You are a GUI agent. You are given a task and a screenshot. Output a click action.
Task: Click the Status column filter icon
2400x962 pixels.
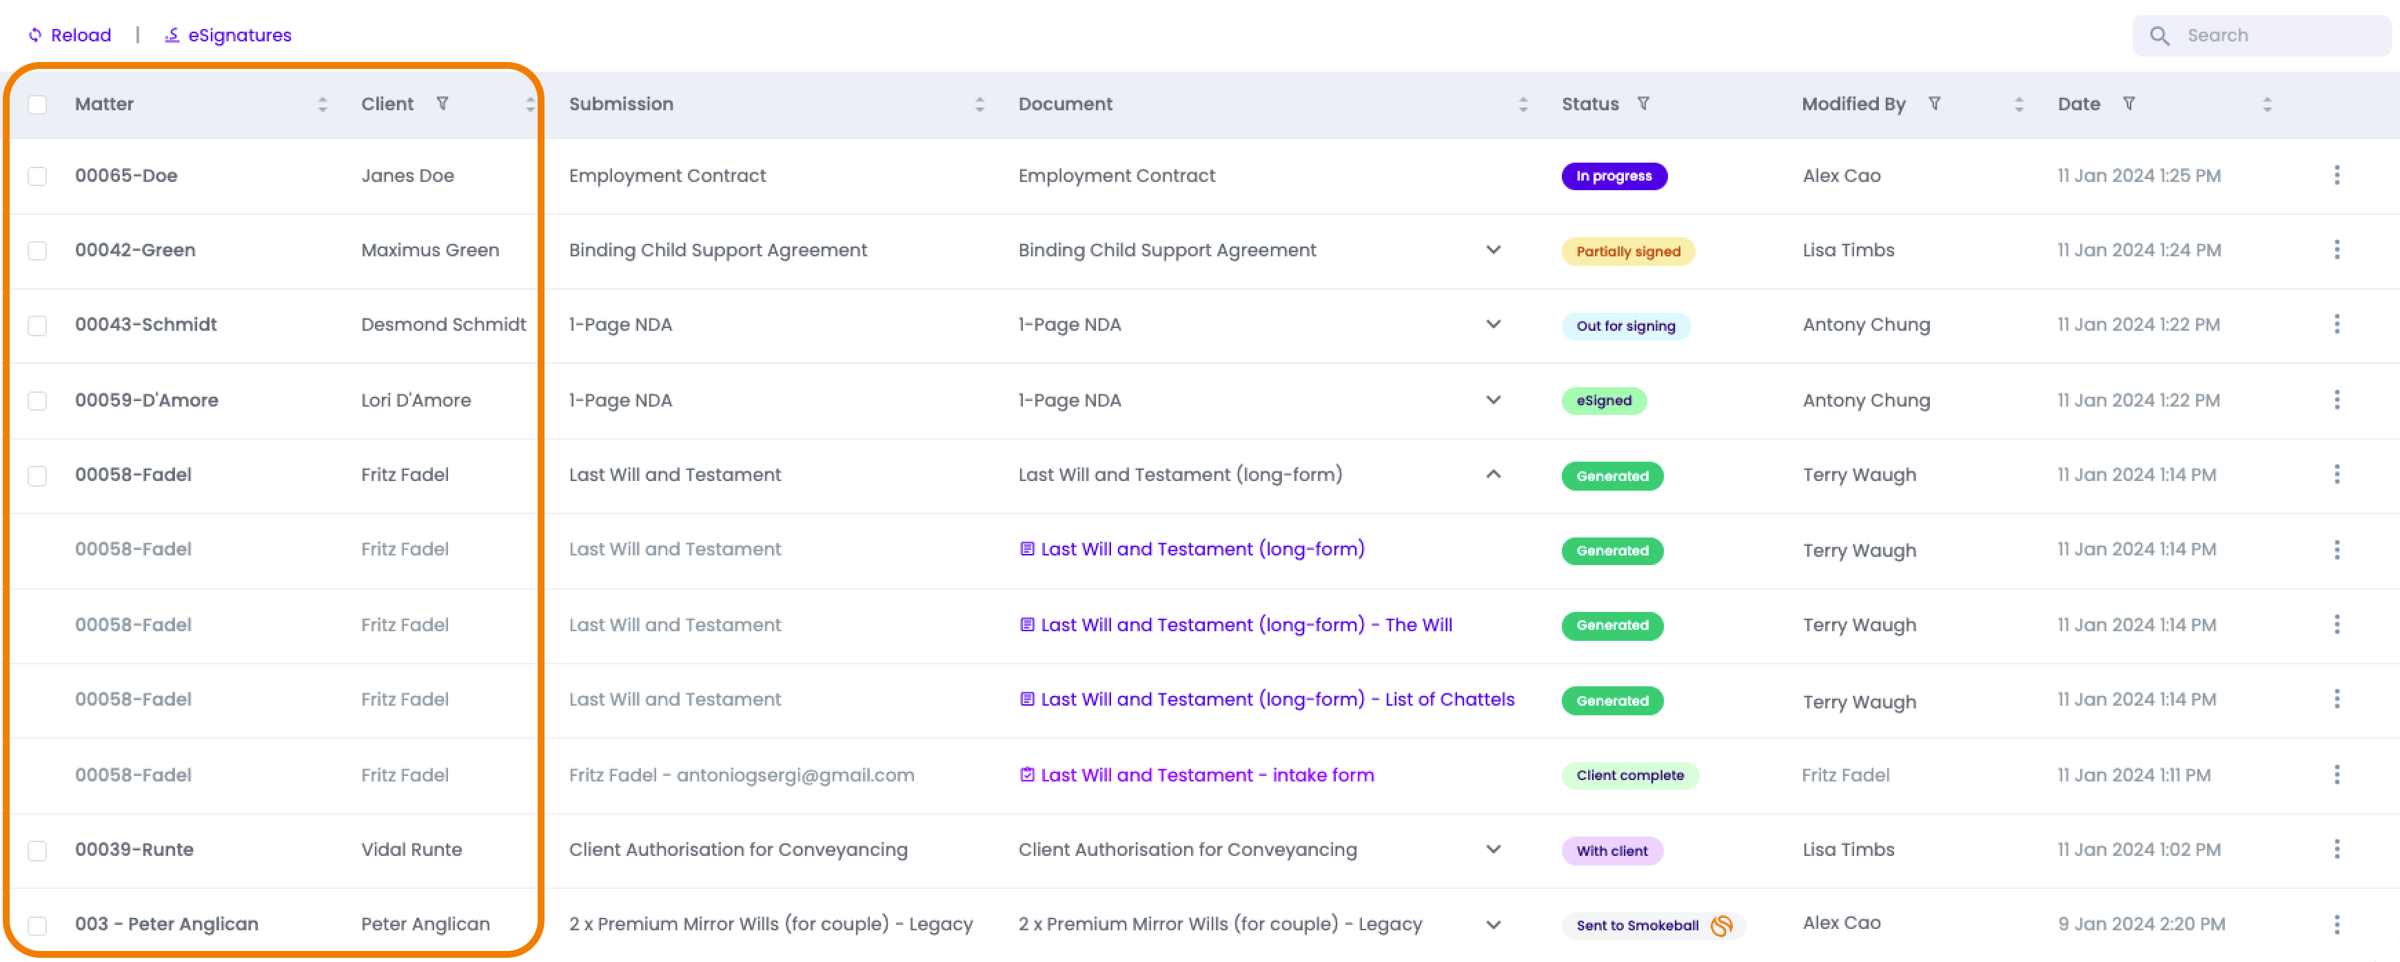pyautogui.click(x=1643, y=104)
